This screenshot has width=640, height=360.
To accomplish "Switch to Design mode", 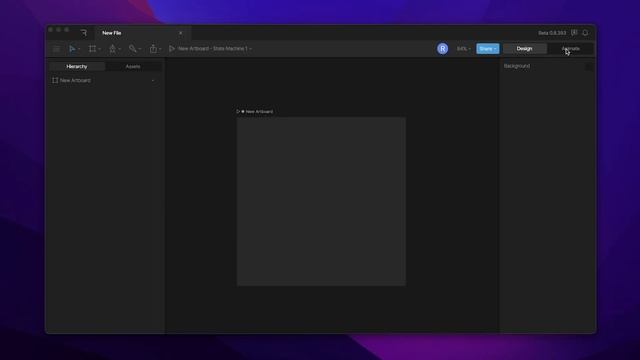I will 524,49.
